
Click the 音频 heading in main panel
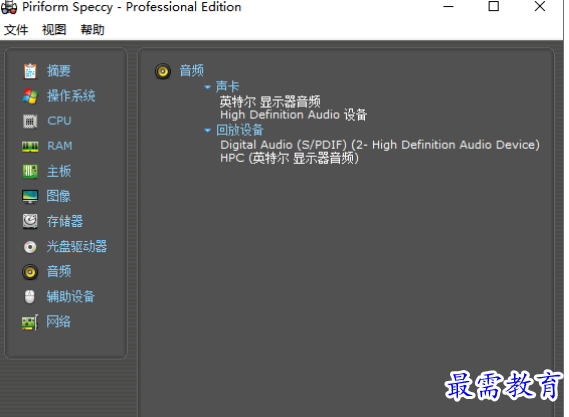pos(192,71)
